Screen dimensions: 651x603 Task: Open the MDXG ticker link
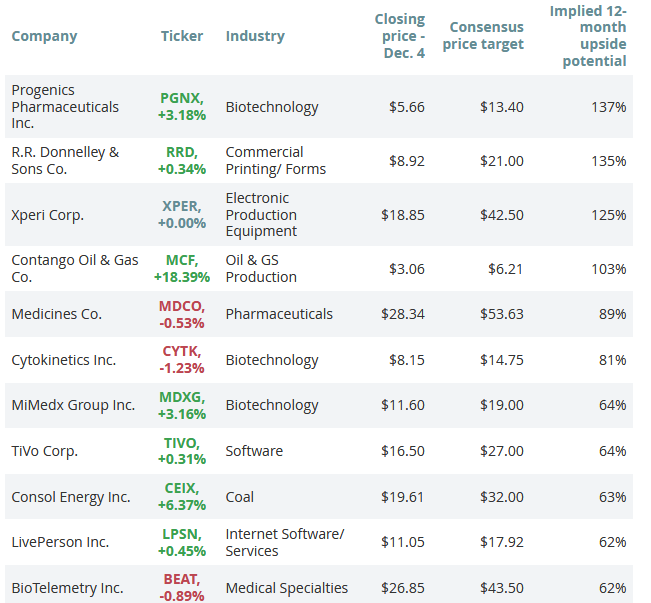[x=181, y=397]
